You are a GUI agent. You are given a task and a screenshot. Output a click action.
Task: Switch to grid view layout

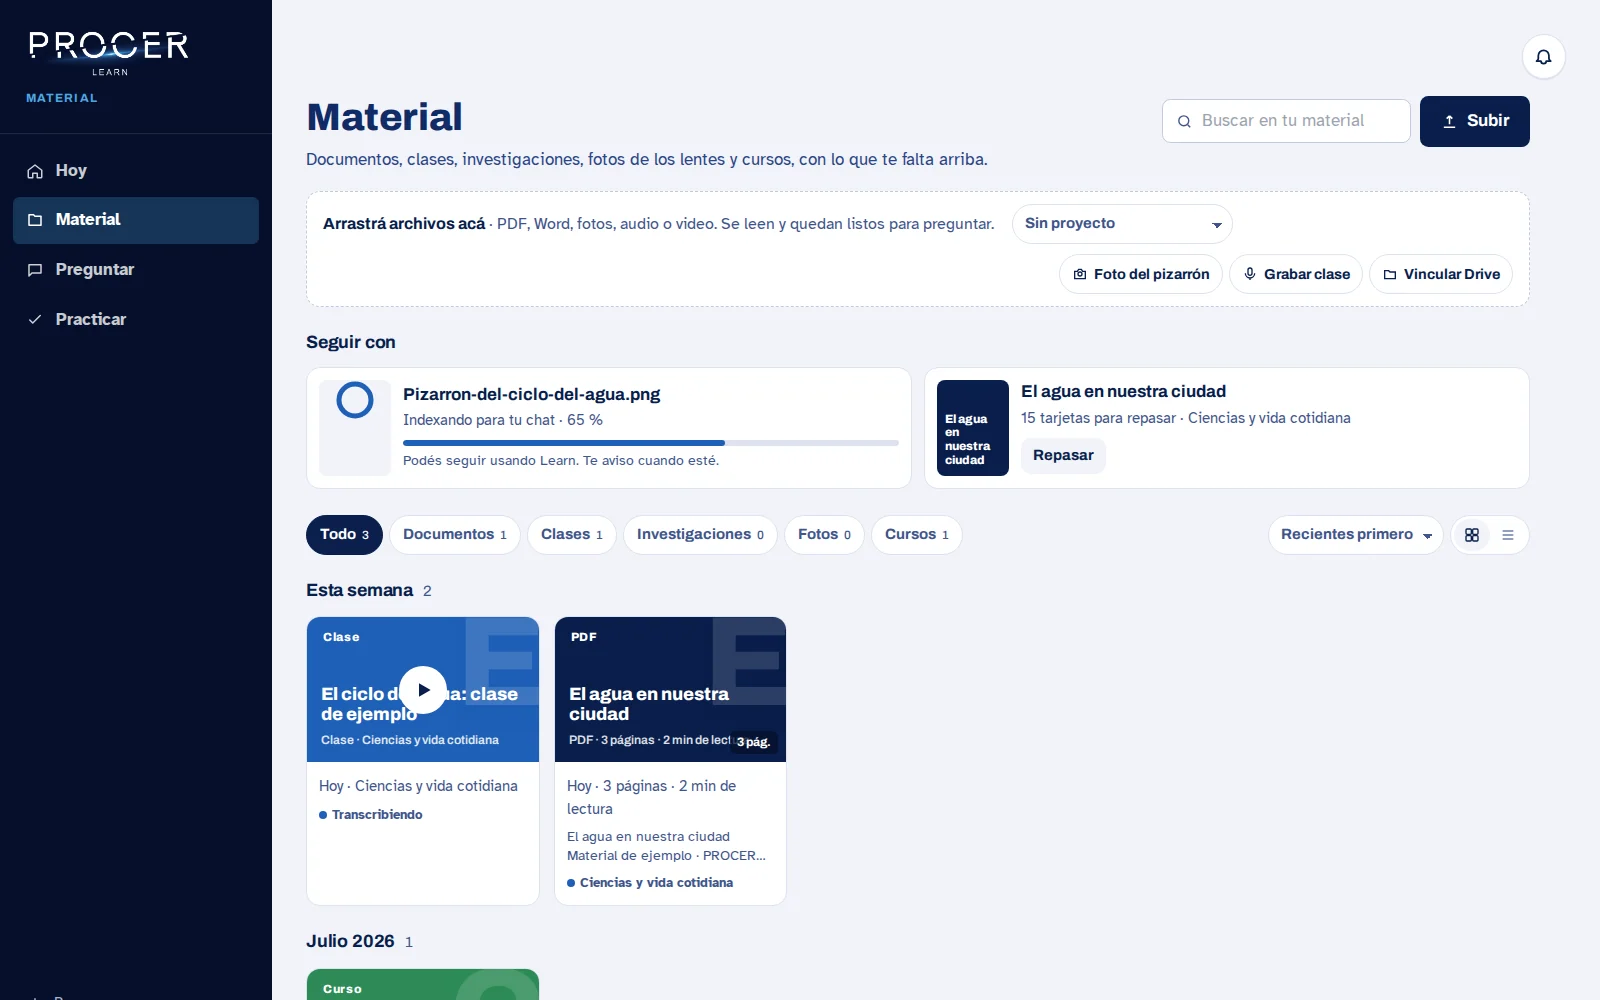click(x=1472, y=535)
